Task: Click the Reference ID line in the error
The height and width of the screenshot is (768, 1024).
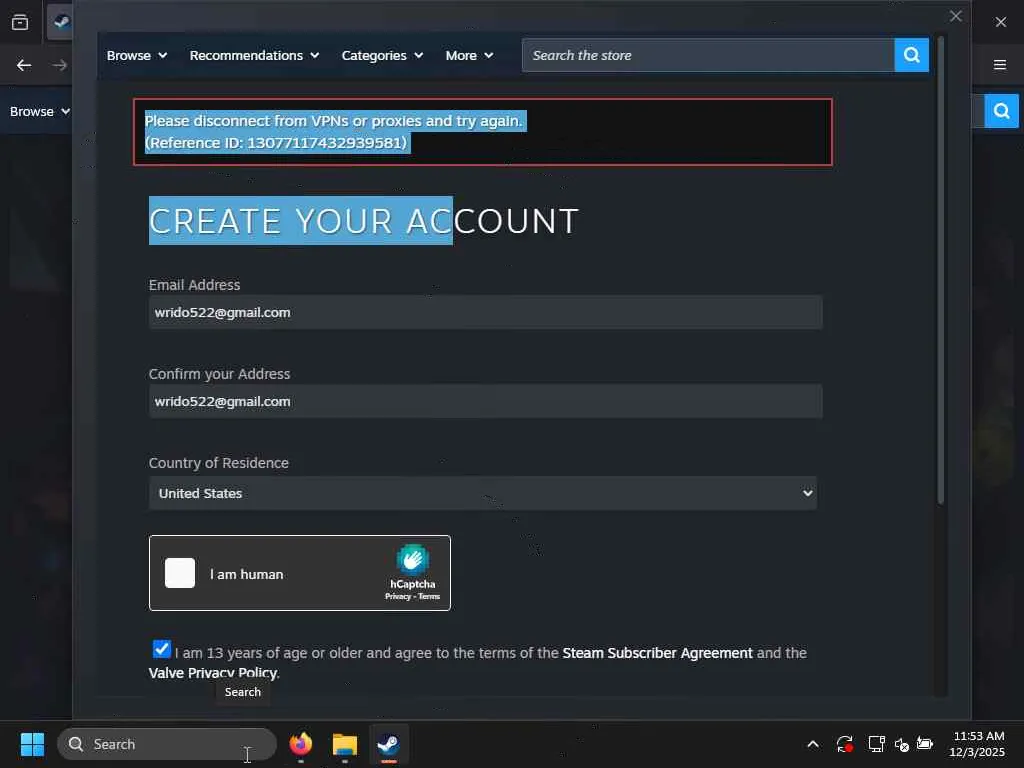Action: point(276,142)
